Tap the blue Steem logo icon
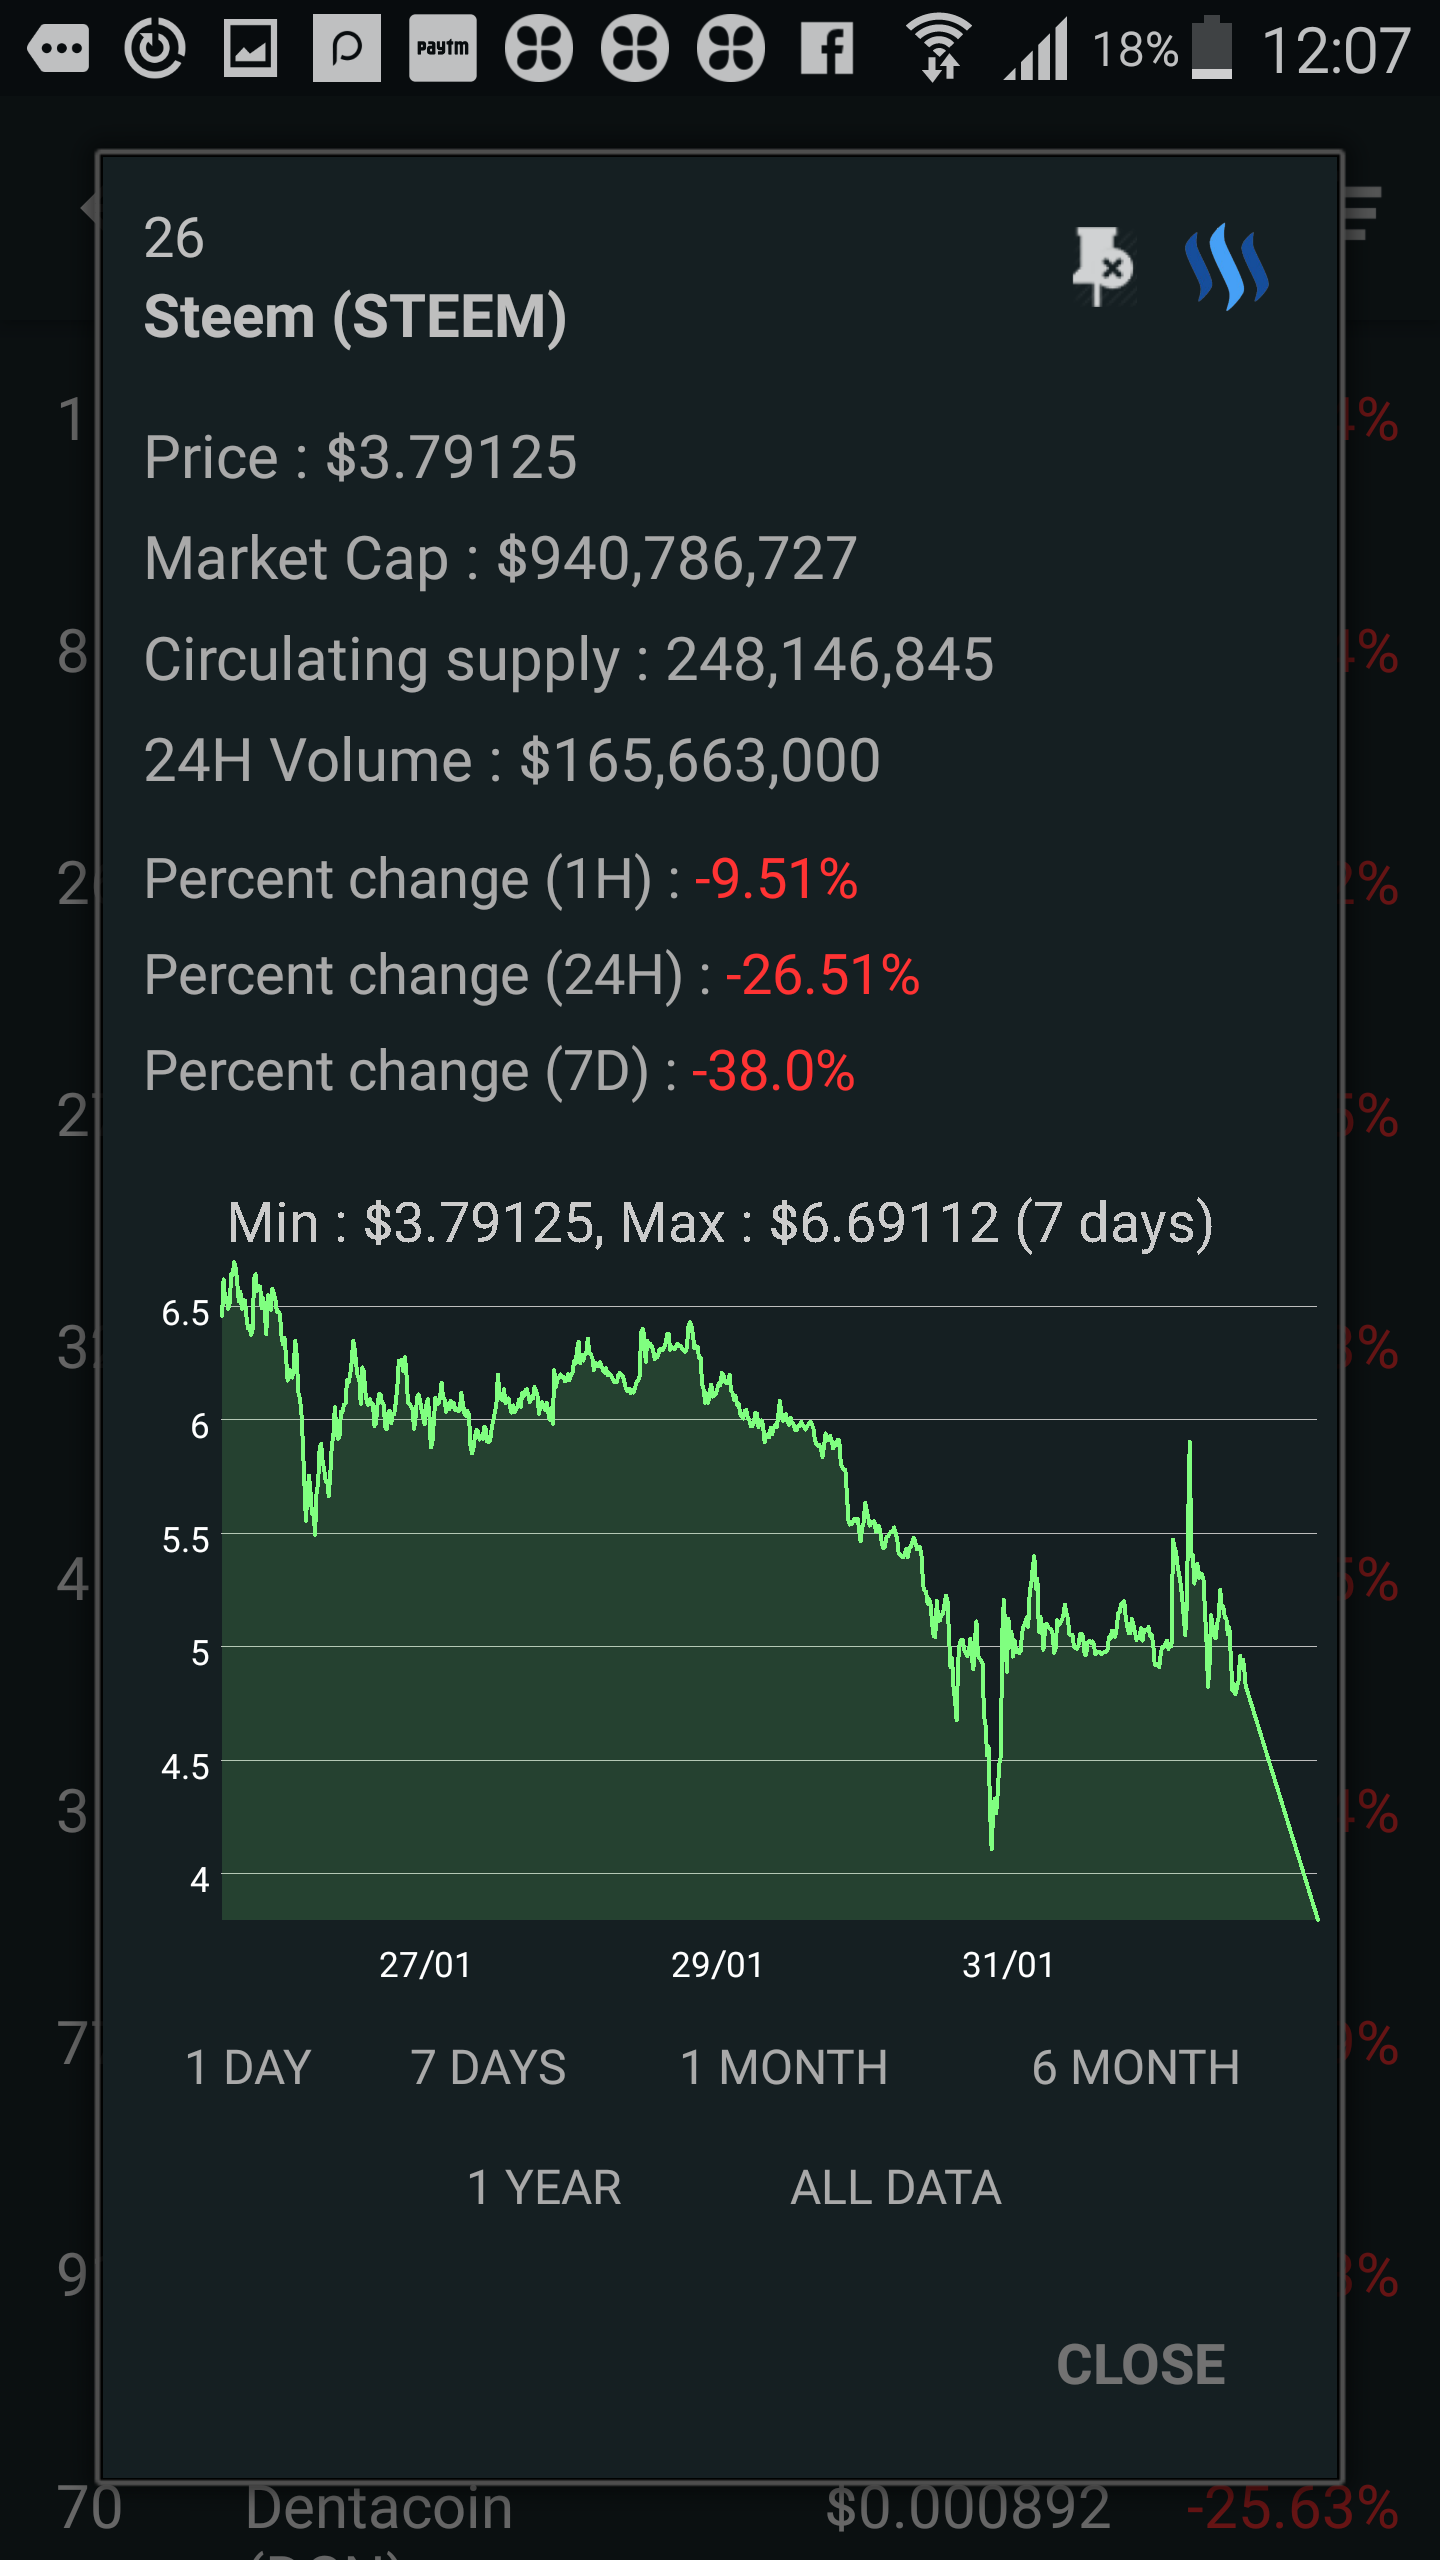 click(x=1226, y=267)
